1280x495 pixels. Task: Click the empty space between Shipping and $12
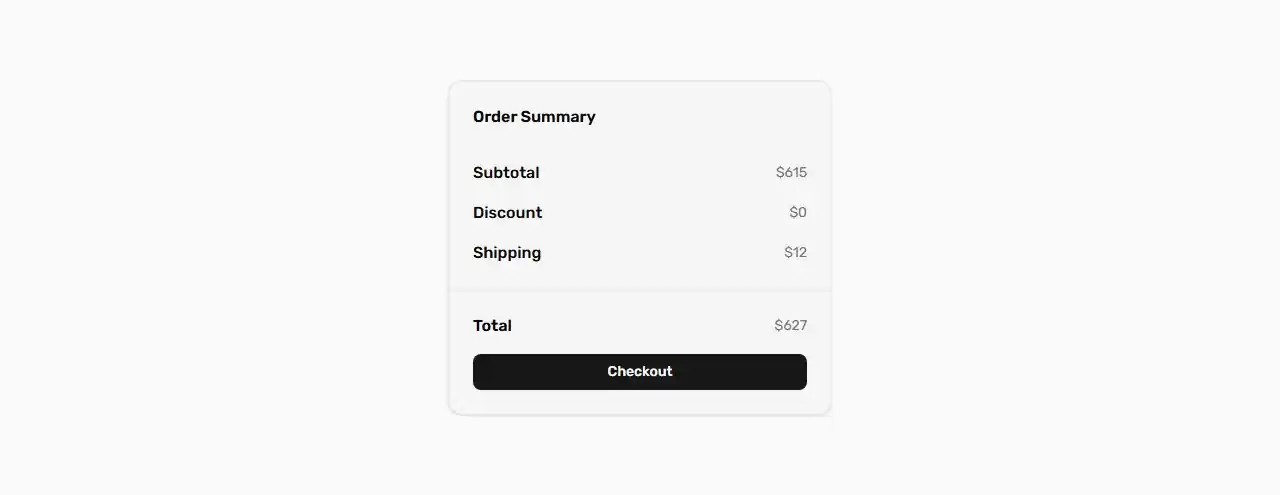point(660,253)
